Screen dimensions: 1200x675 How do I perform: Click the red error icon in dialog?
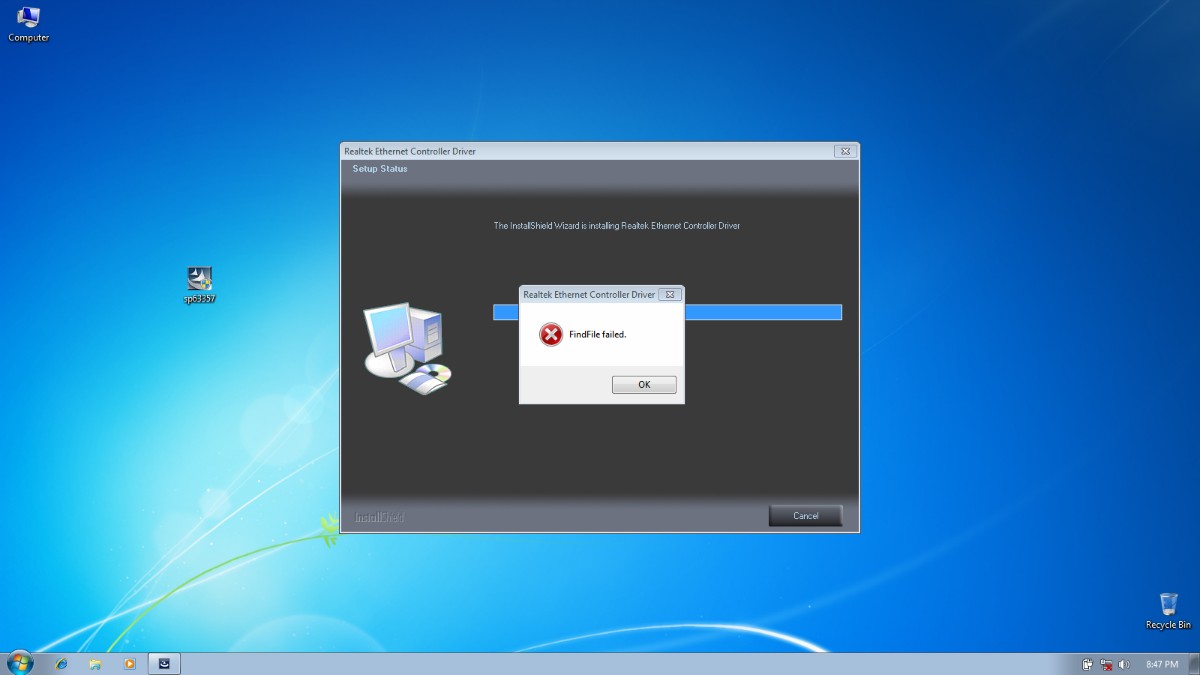pyautogui.click(x=551, y=335)
